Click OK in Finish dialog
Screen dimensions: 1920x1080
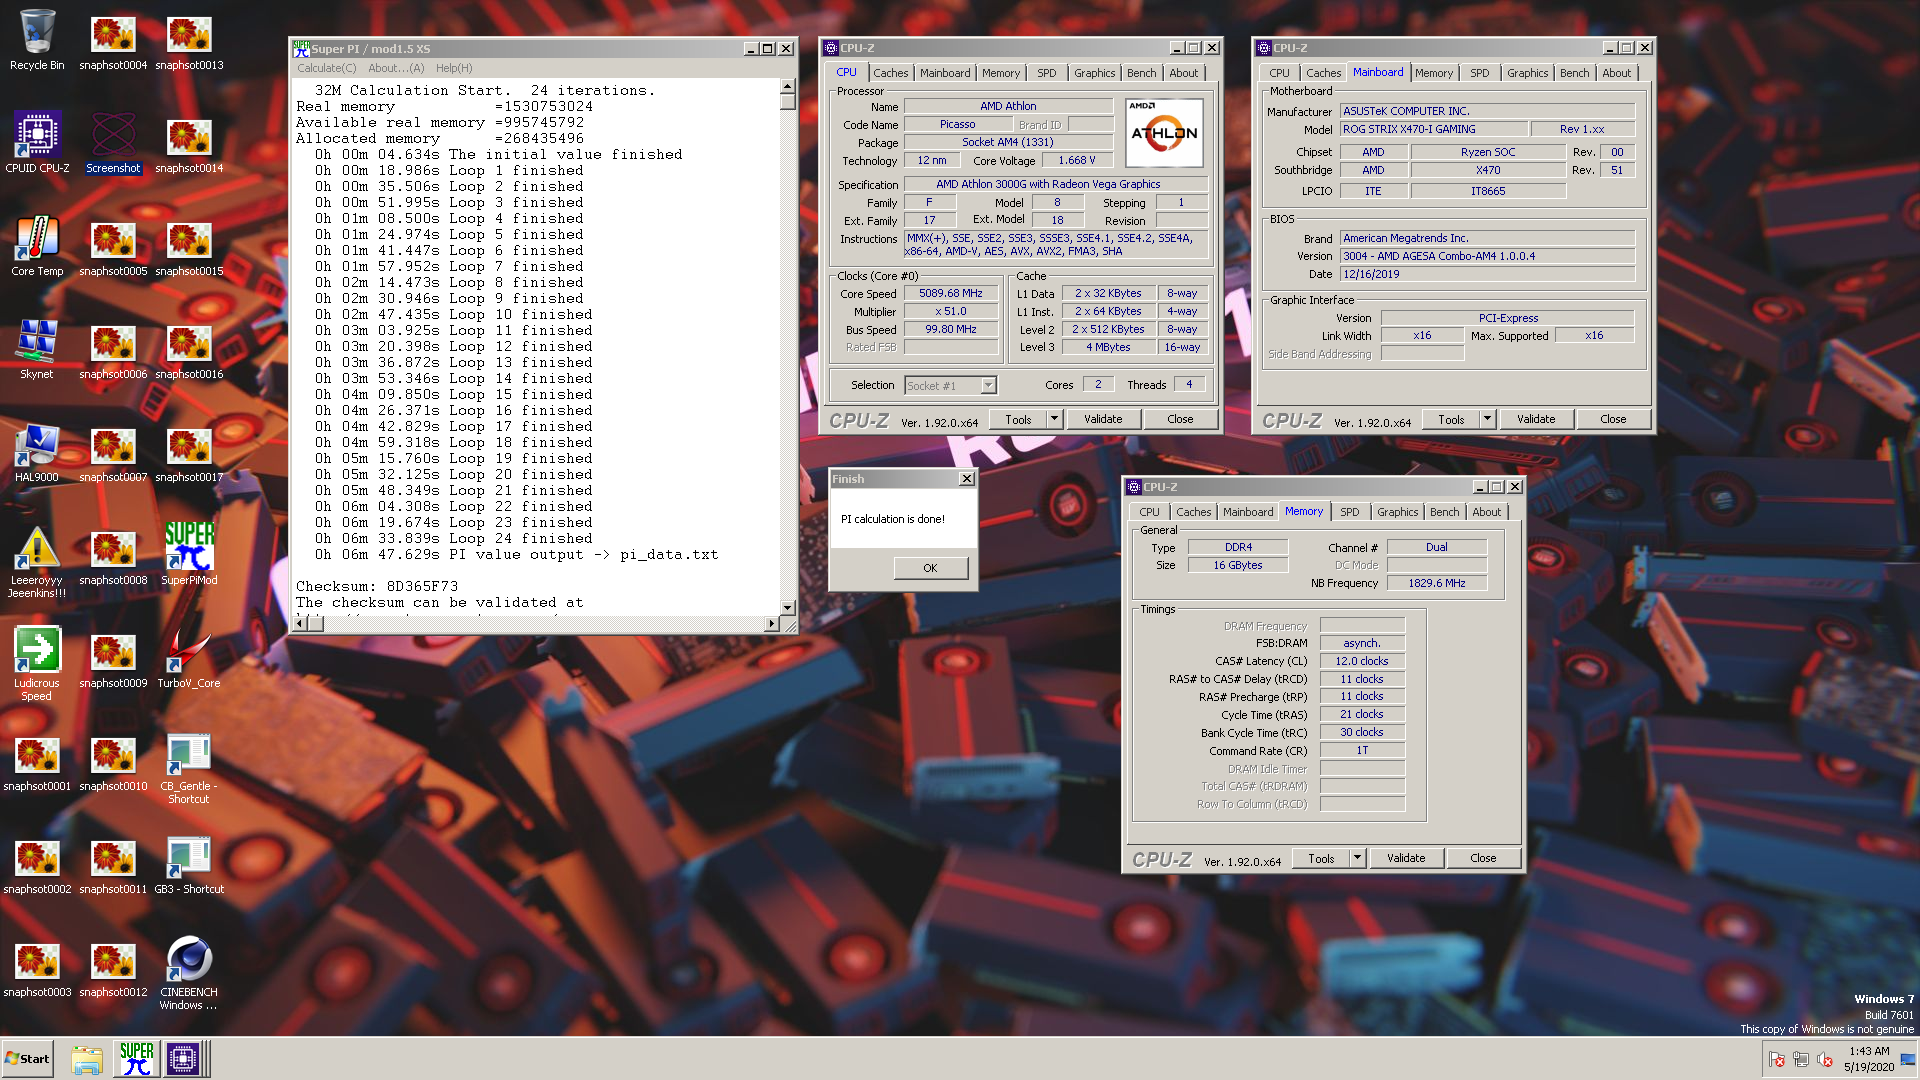[x=930, y=568]
